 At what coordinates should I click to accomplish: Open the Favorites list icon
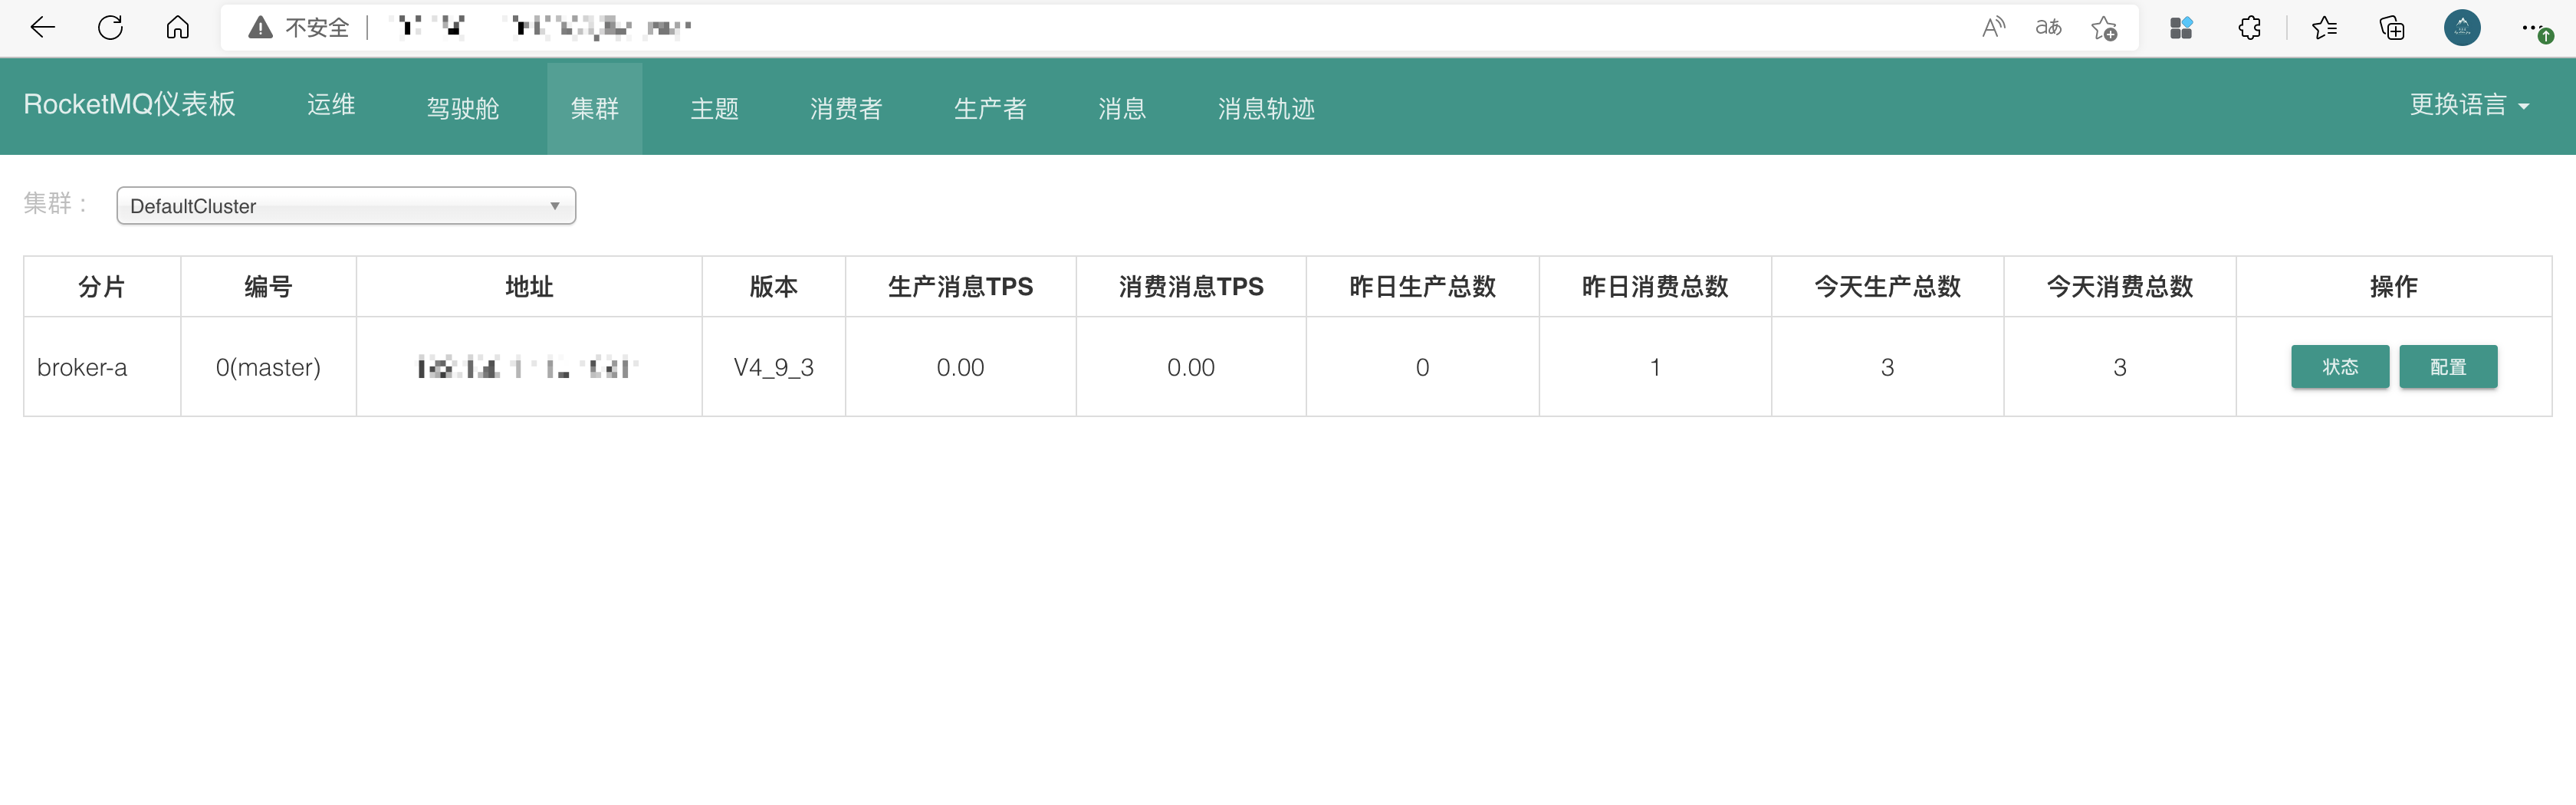[x=2322, y=27]
